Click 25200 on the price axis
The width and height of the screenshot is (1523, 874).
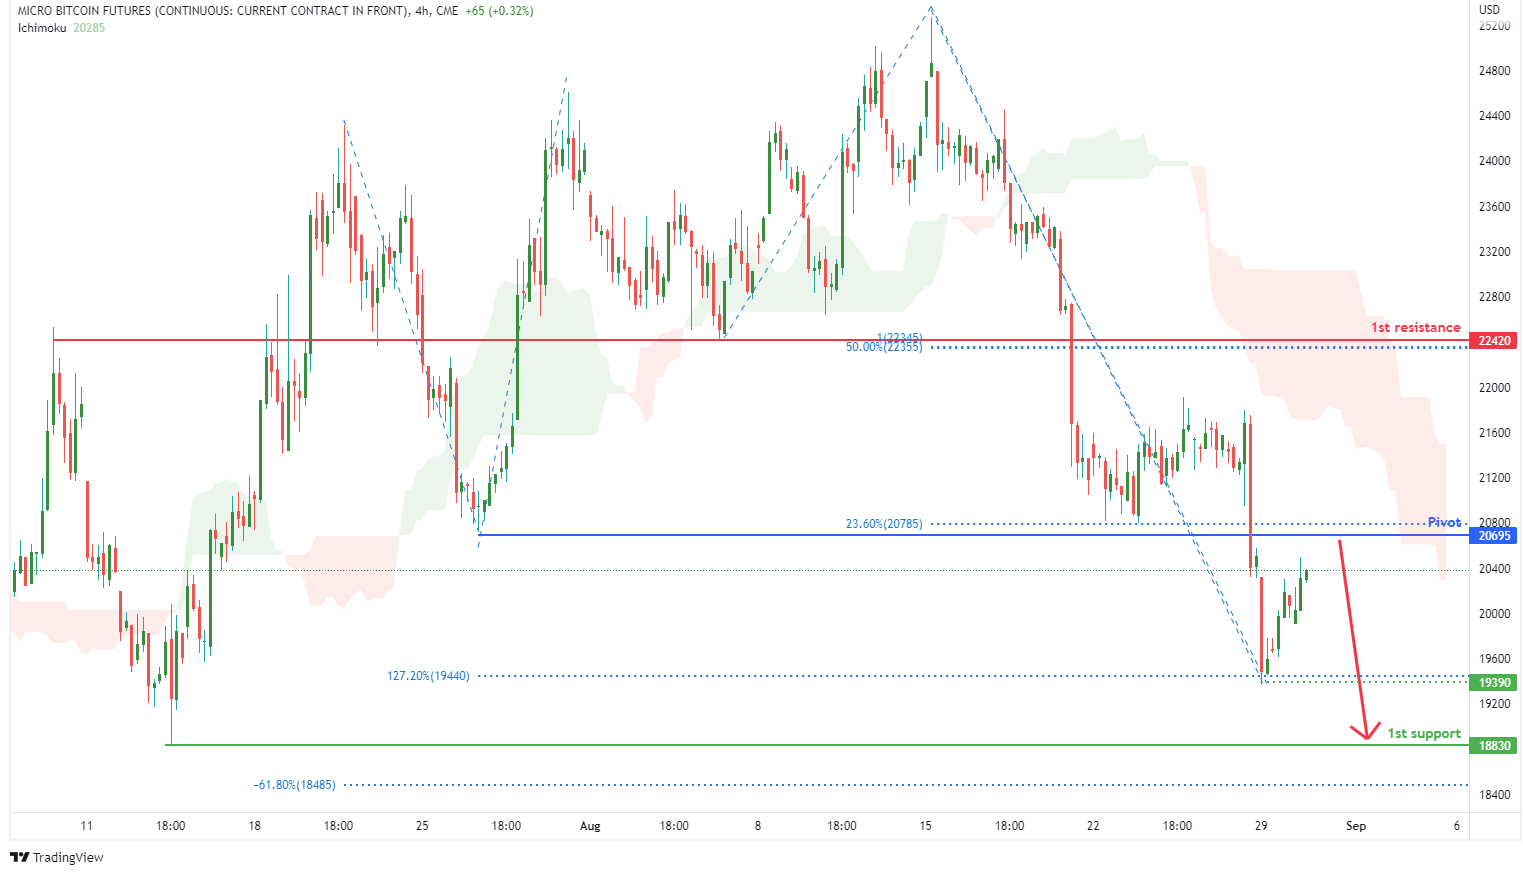click(1495, 26)
